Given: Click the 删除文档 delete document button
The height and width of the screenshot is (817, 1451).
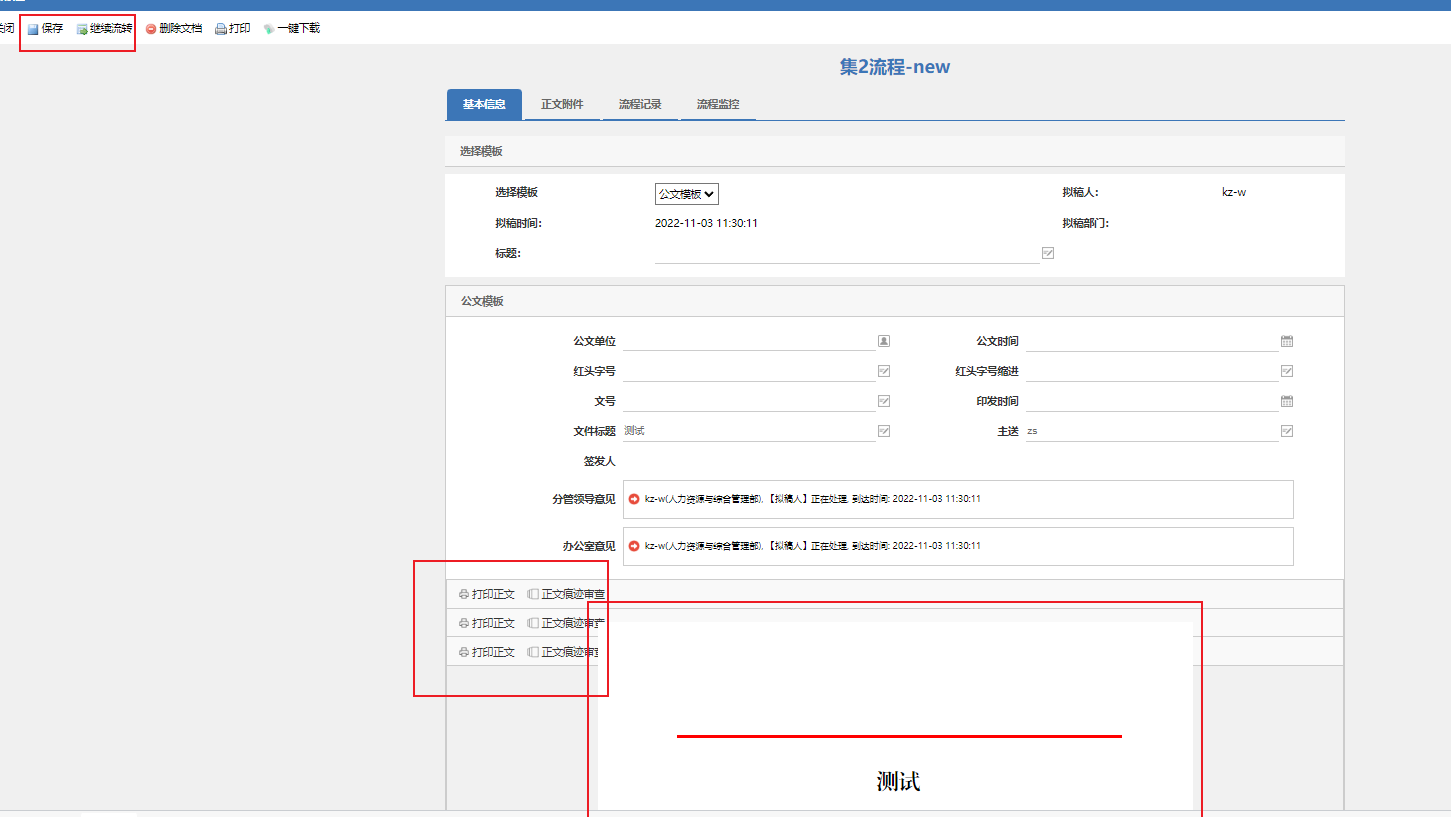Looking at the screenshot, I should pos(174,29).
